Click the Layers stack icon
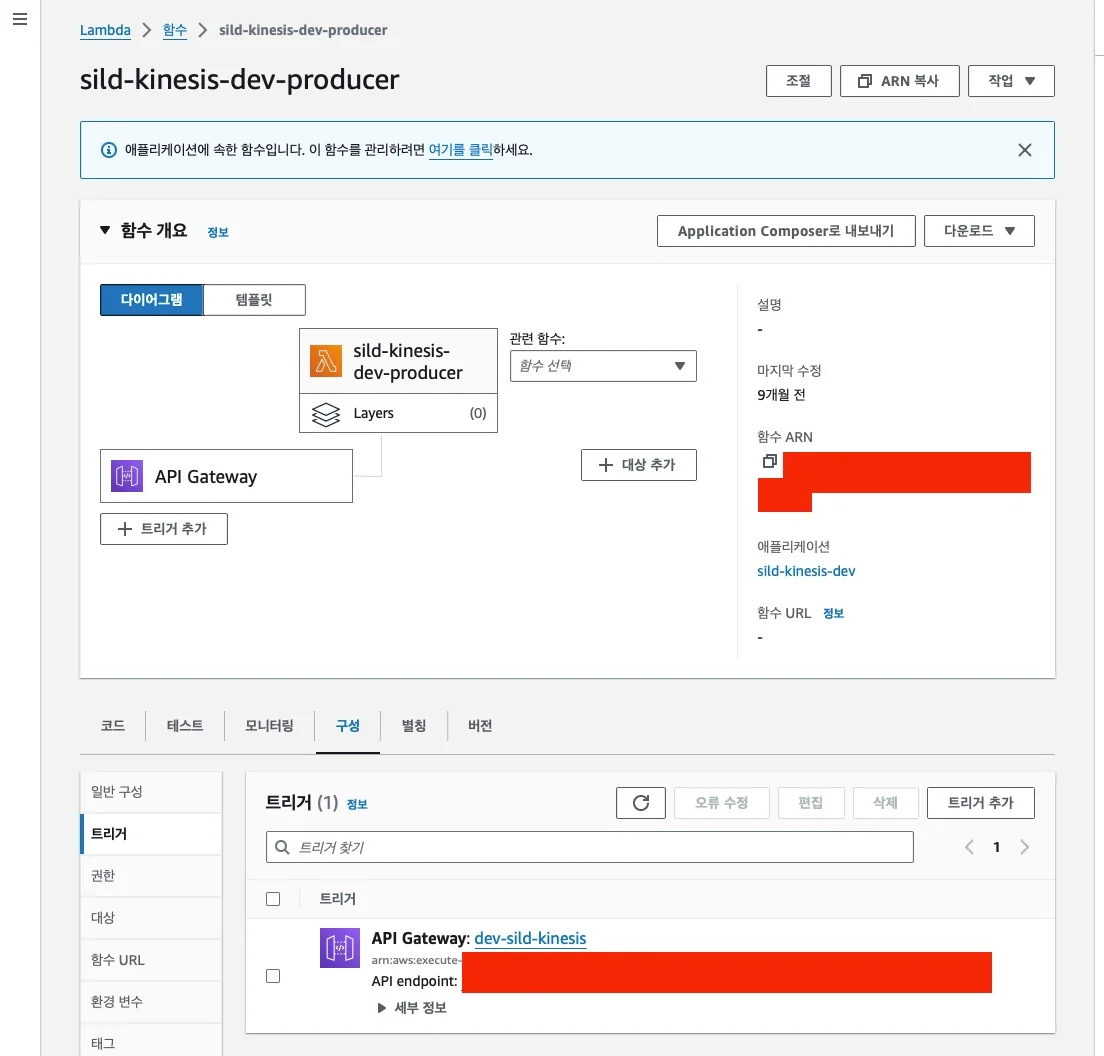 [x=326, y=414]
